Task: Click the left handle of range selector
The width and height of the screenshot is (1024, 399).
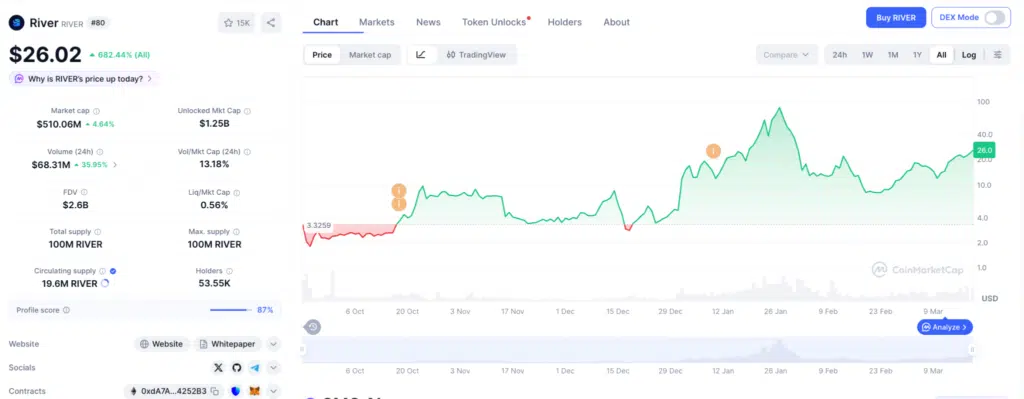Action: tap(302, 350)
